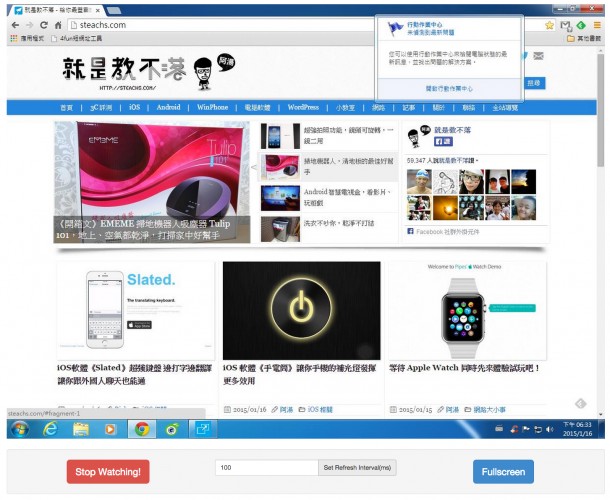Click the iOS 軟體《Slated》 article title
Screen dimensions: 610x500
[135, 374]
